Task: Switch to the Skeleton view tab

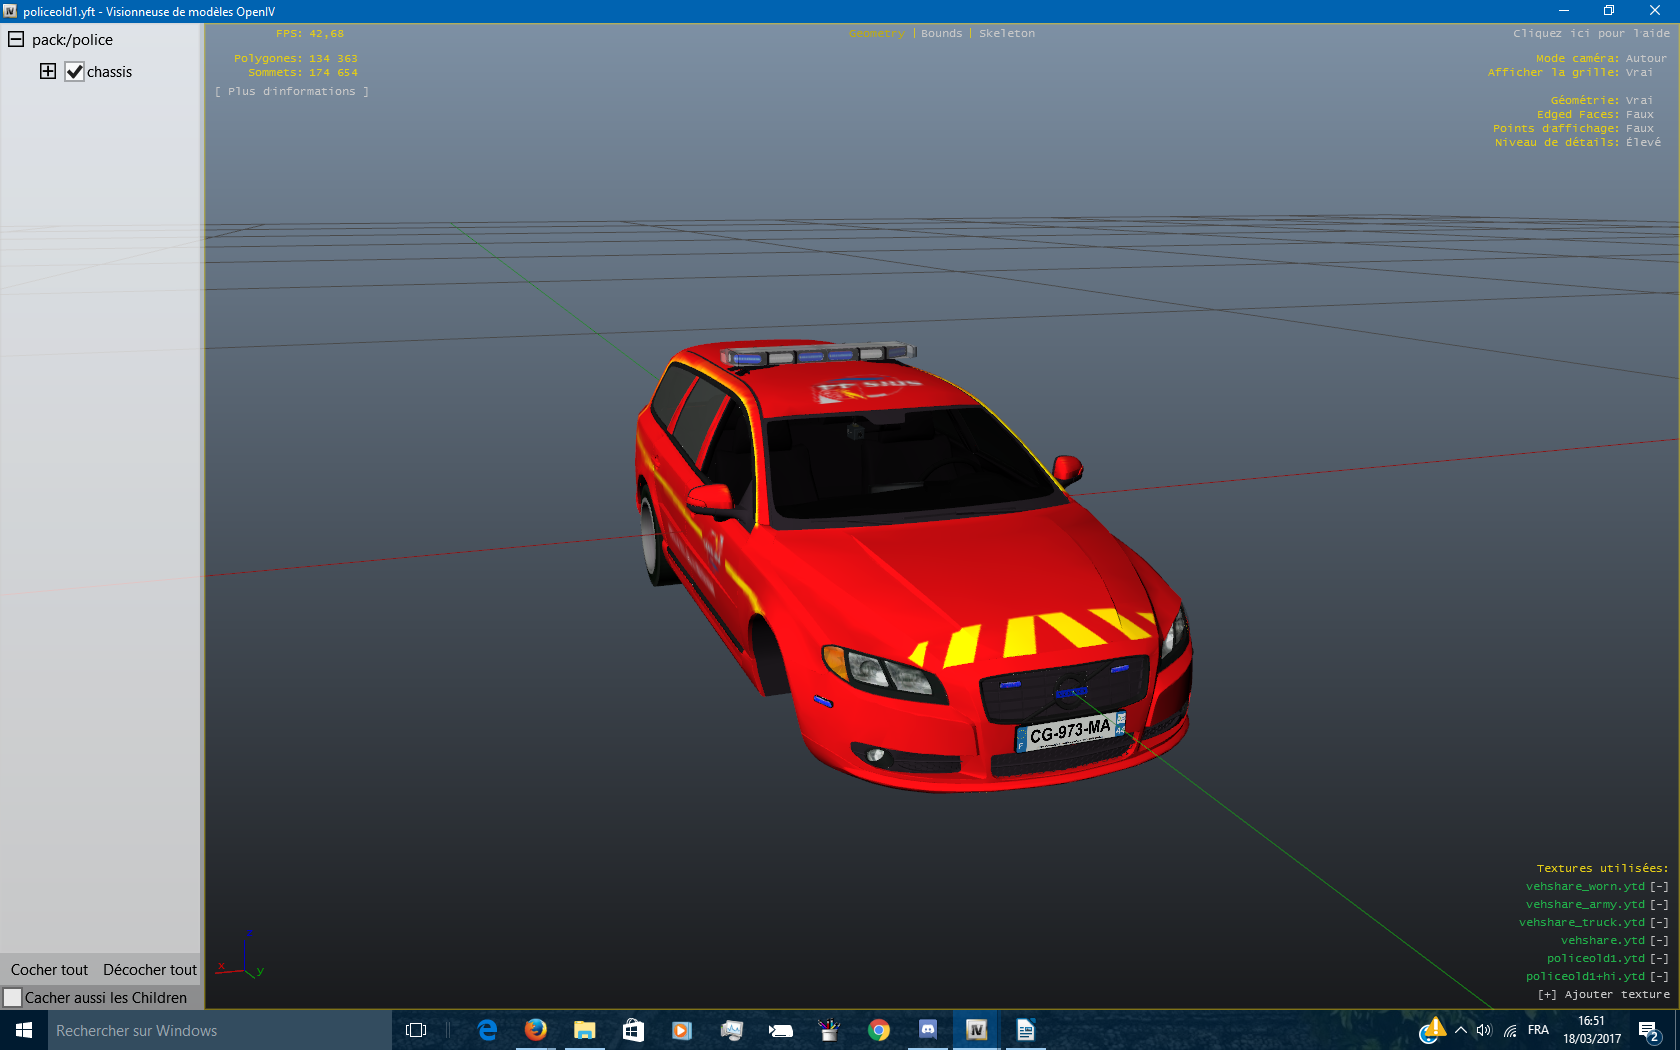Action: click(x=1006, y=34)
